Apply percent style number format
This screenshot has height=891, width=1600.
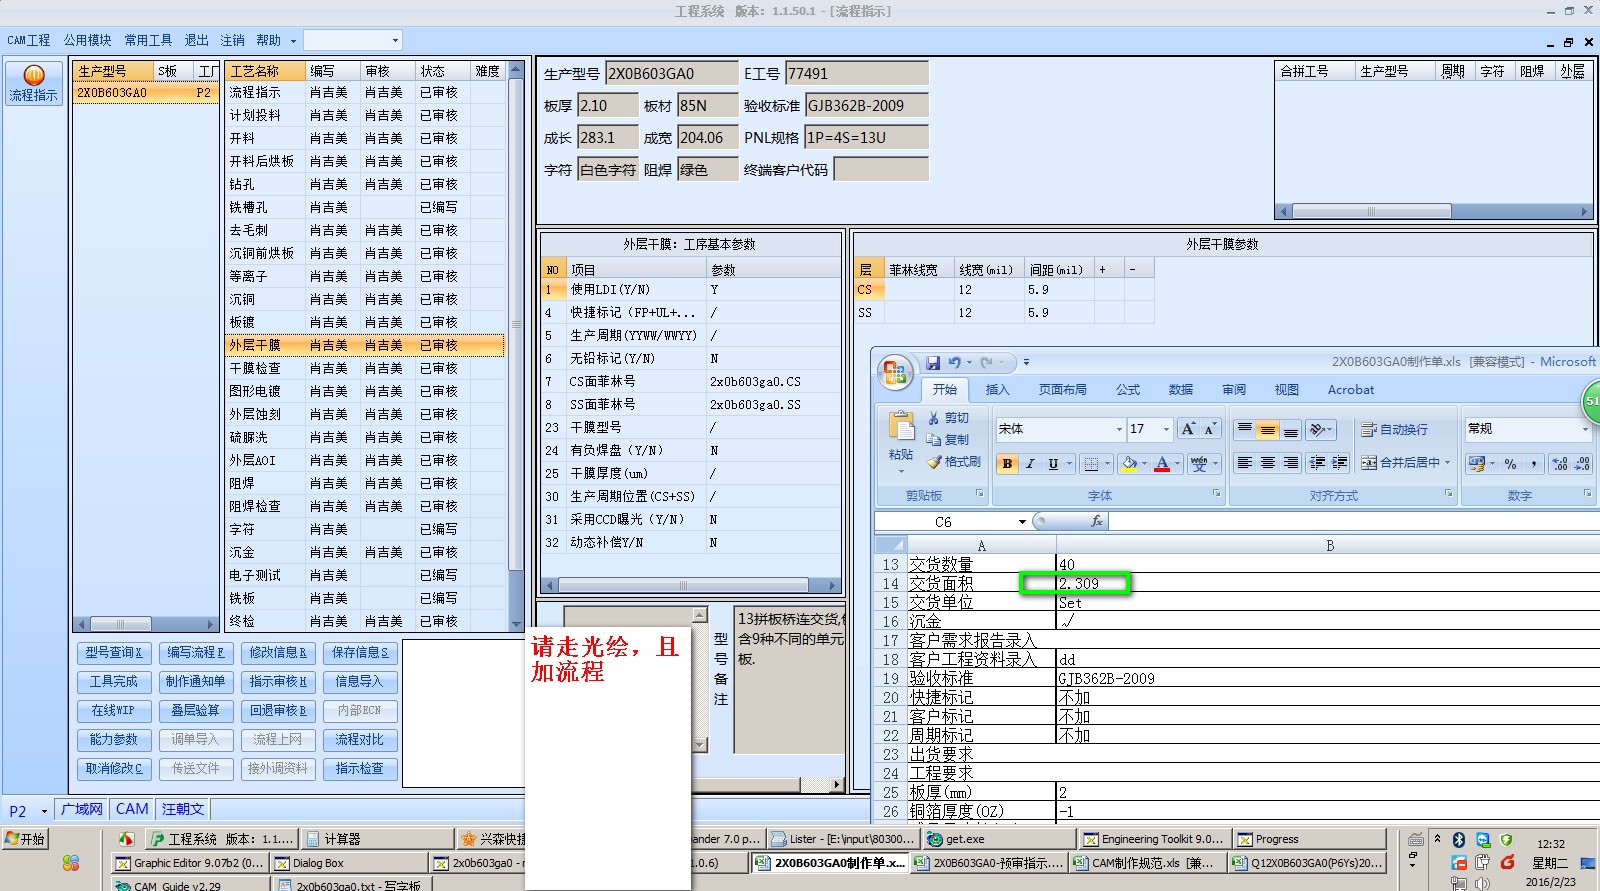pos(1510,464)
